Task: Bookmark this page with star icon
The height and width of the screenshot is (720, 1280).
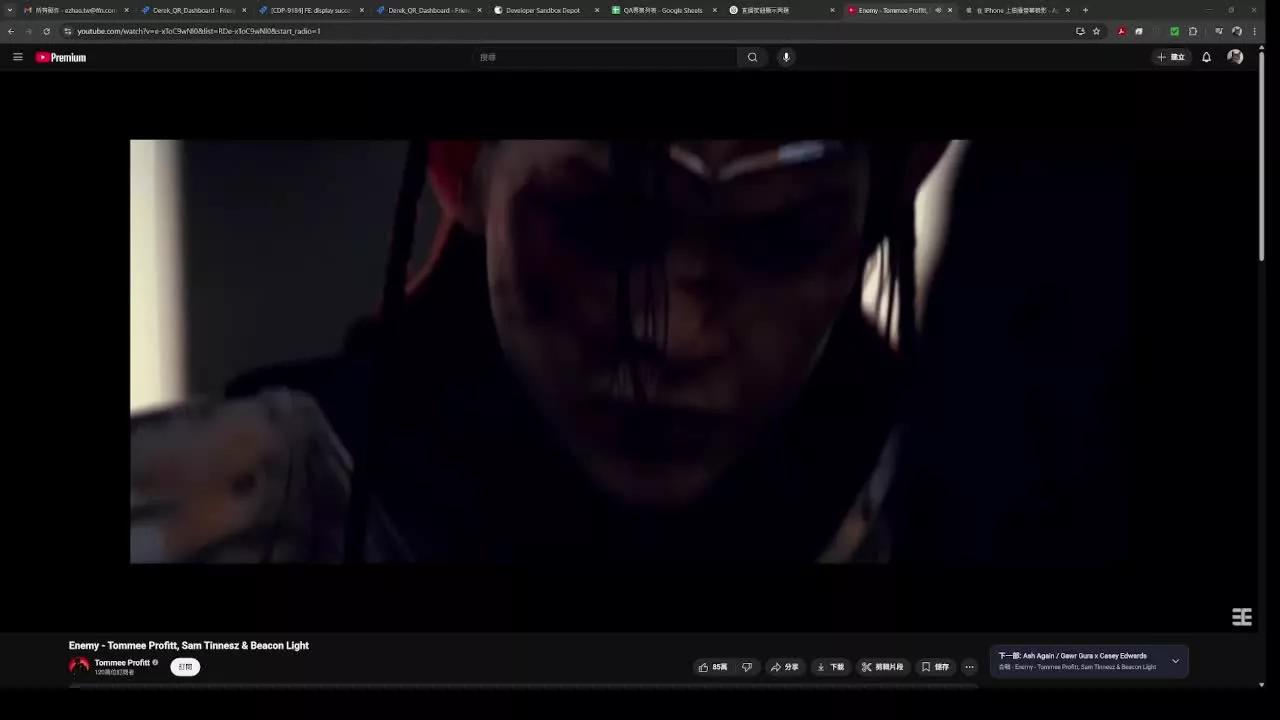Action: click(1096, 31)
